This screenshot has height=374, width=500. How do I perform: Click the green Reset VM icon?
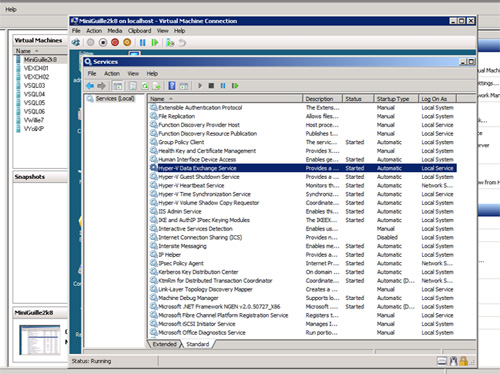click(155, 43)
